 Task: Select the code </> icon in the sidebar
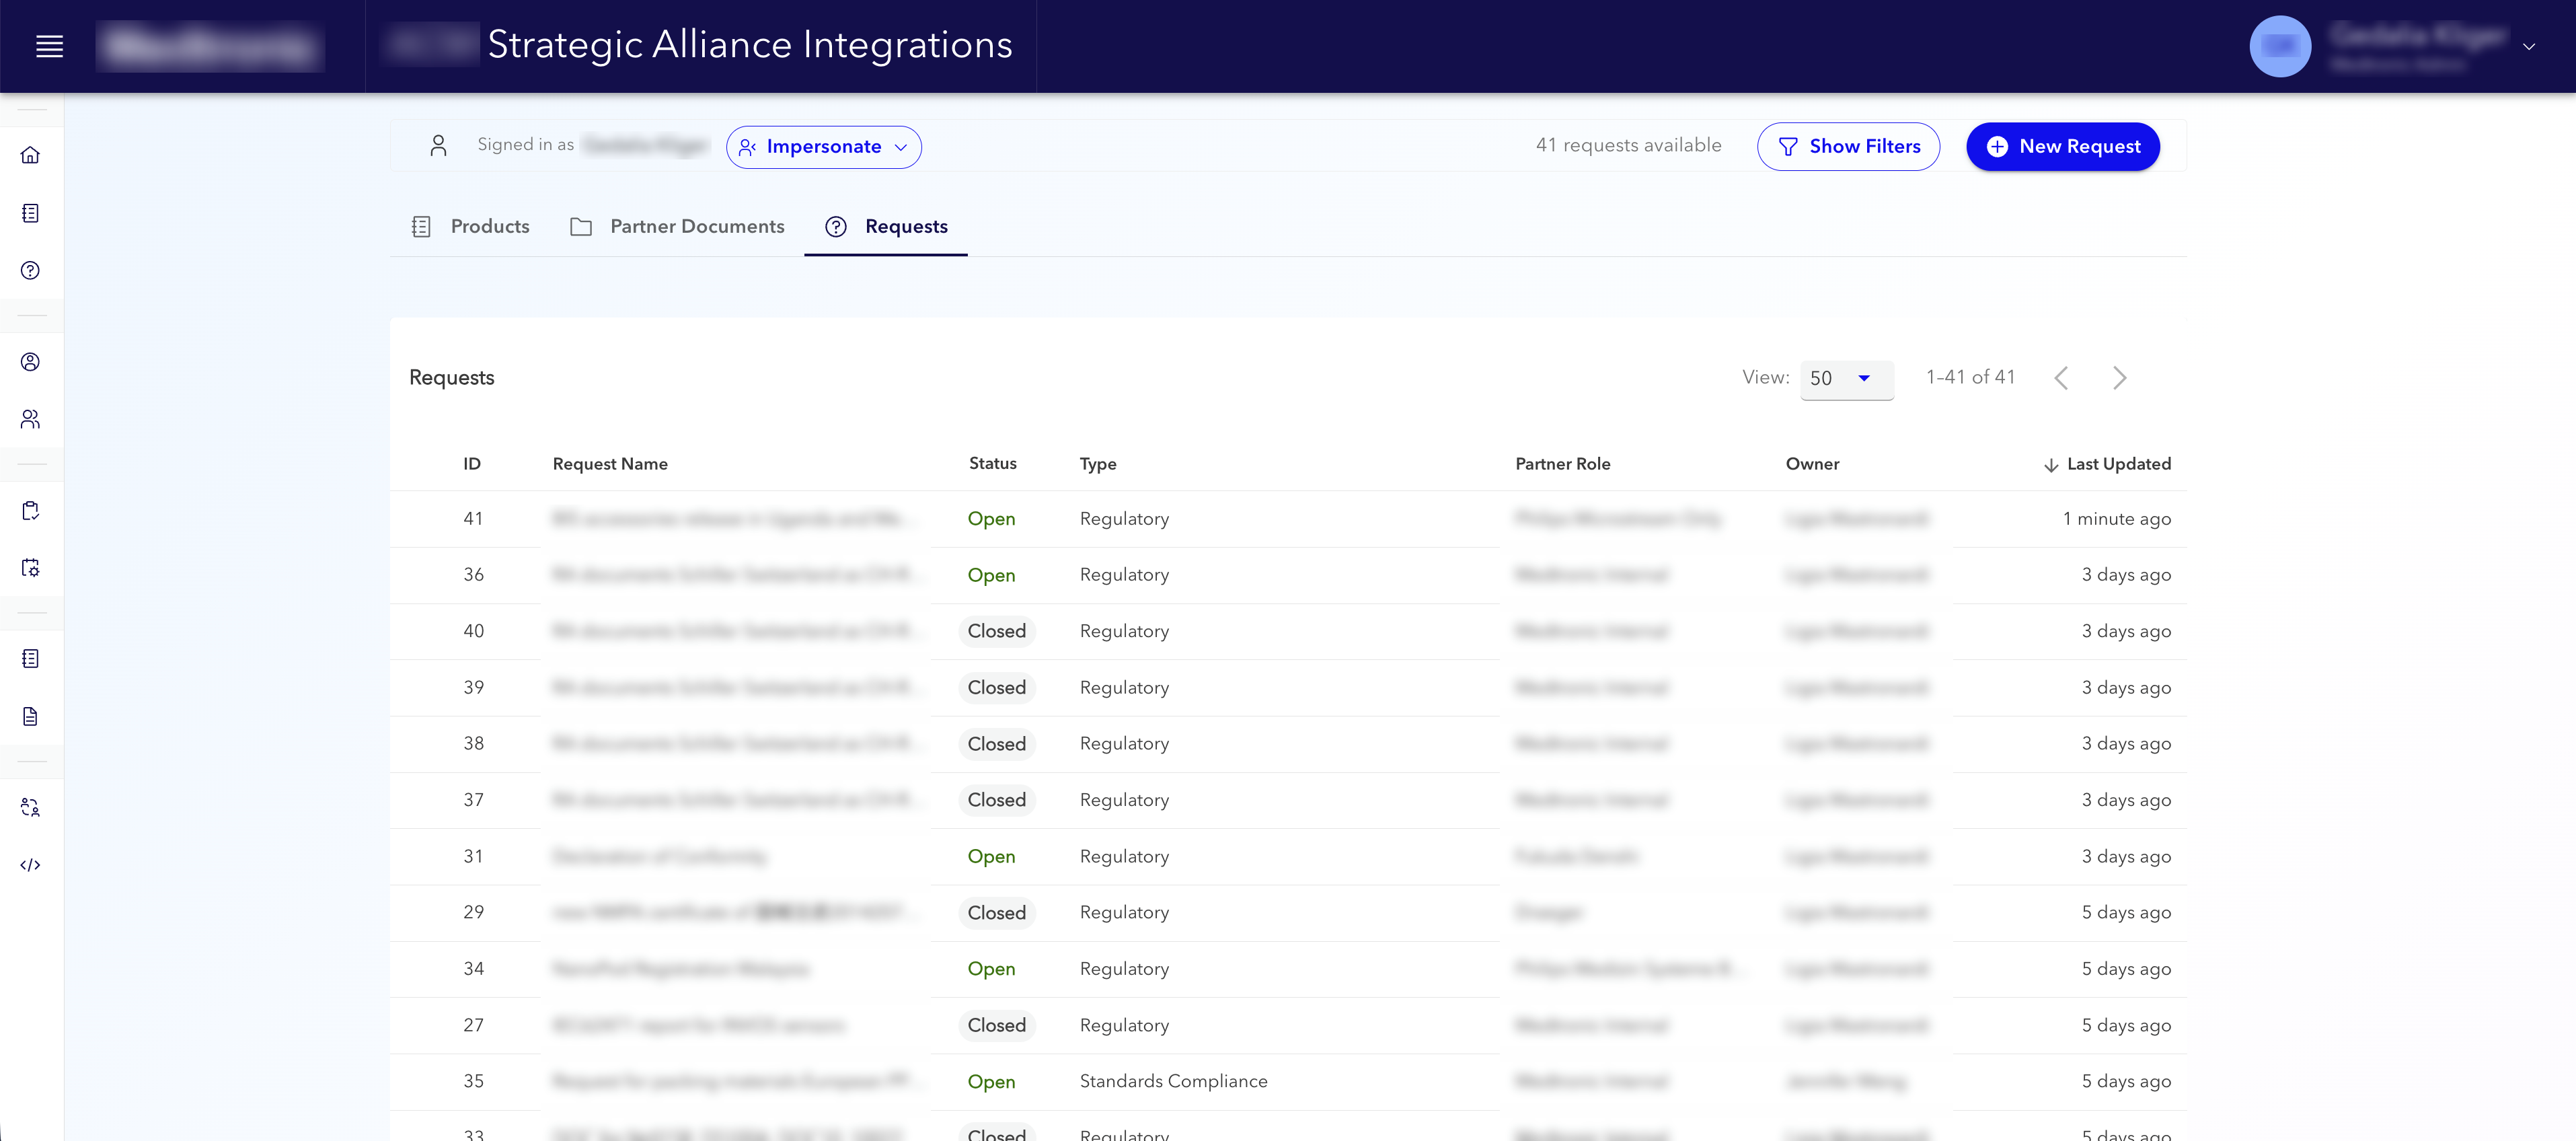point(31,865)
